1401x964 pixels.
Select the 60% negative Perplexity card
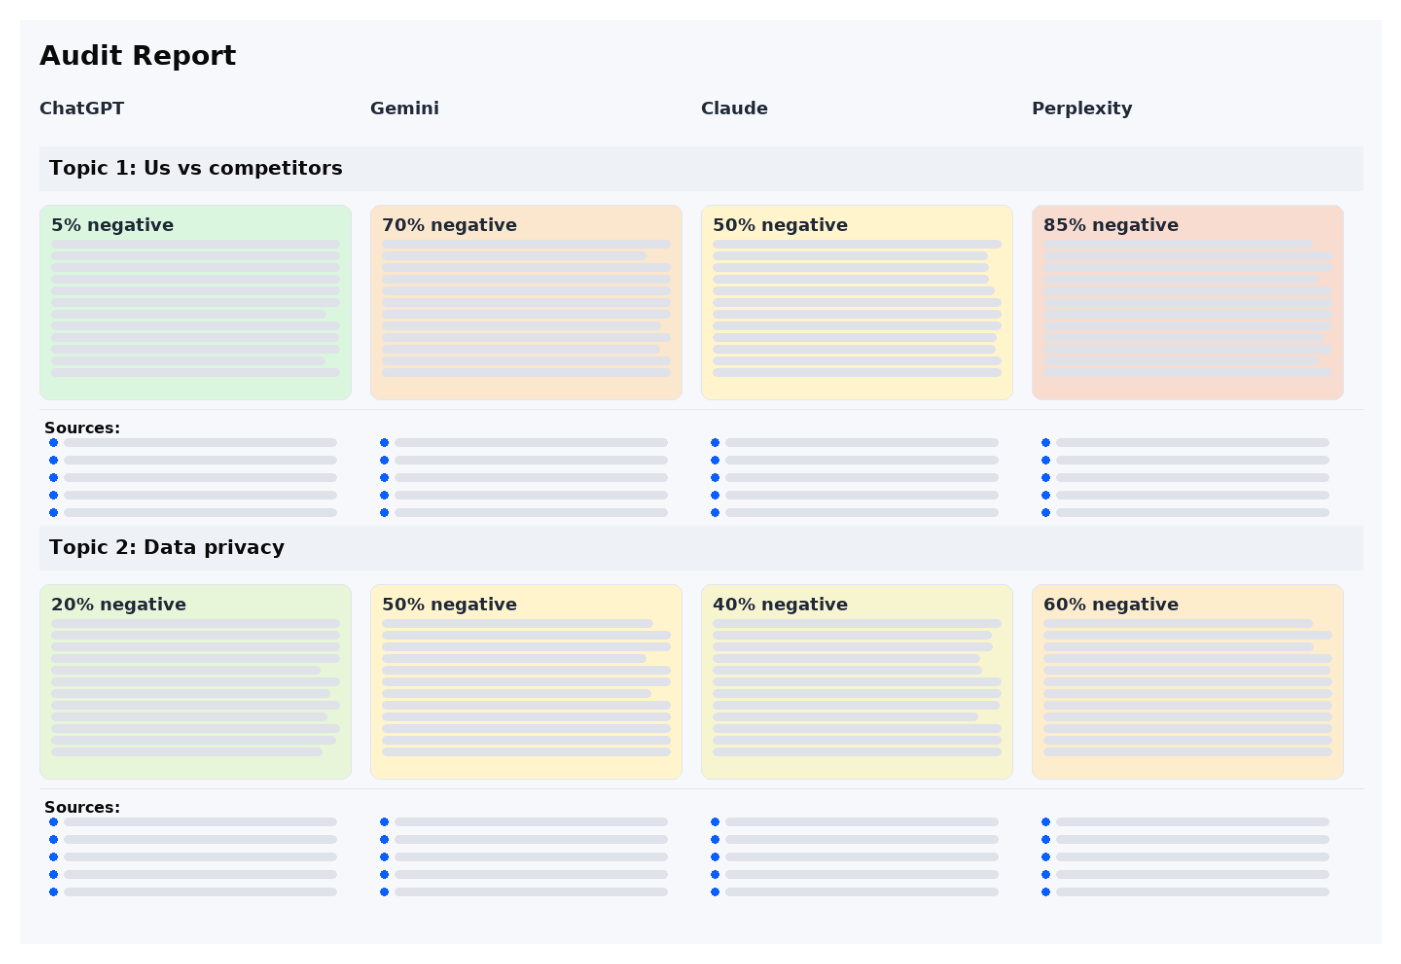click(x=1187, y=681)
